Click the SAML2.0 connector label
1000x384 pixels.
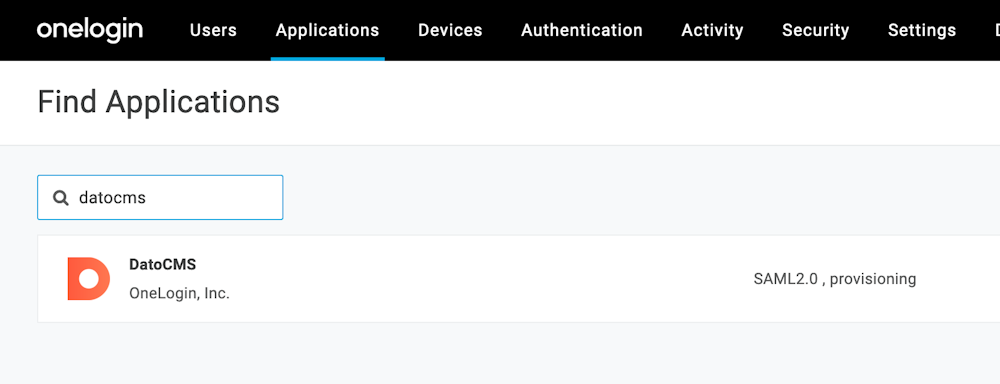(785, 279)
